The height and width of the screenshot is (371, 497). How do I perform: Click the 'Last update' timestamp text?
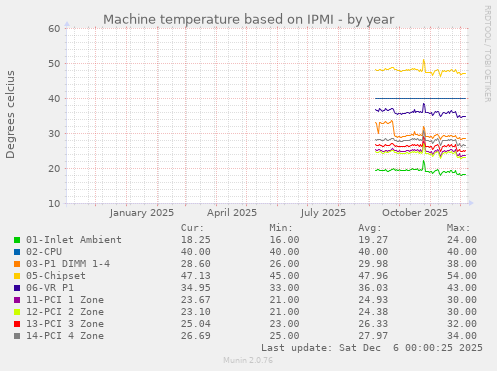[x=372, y=348]
